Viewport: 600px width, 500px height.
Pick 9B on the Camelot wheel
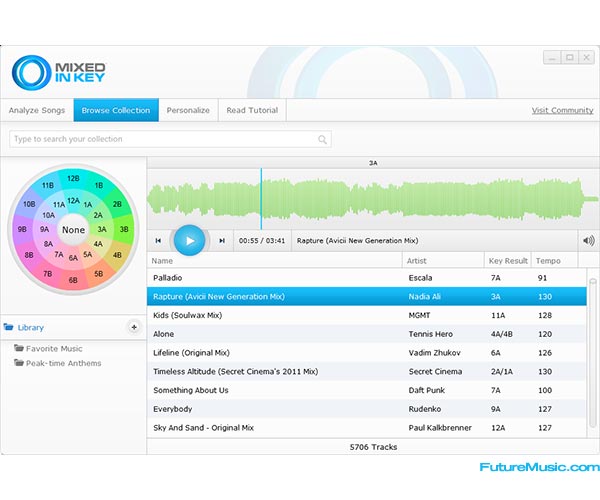pyautogui.click(x=22, y=230)
